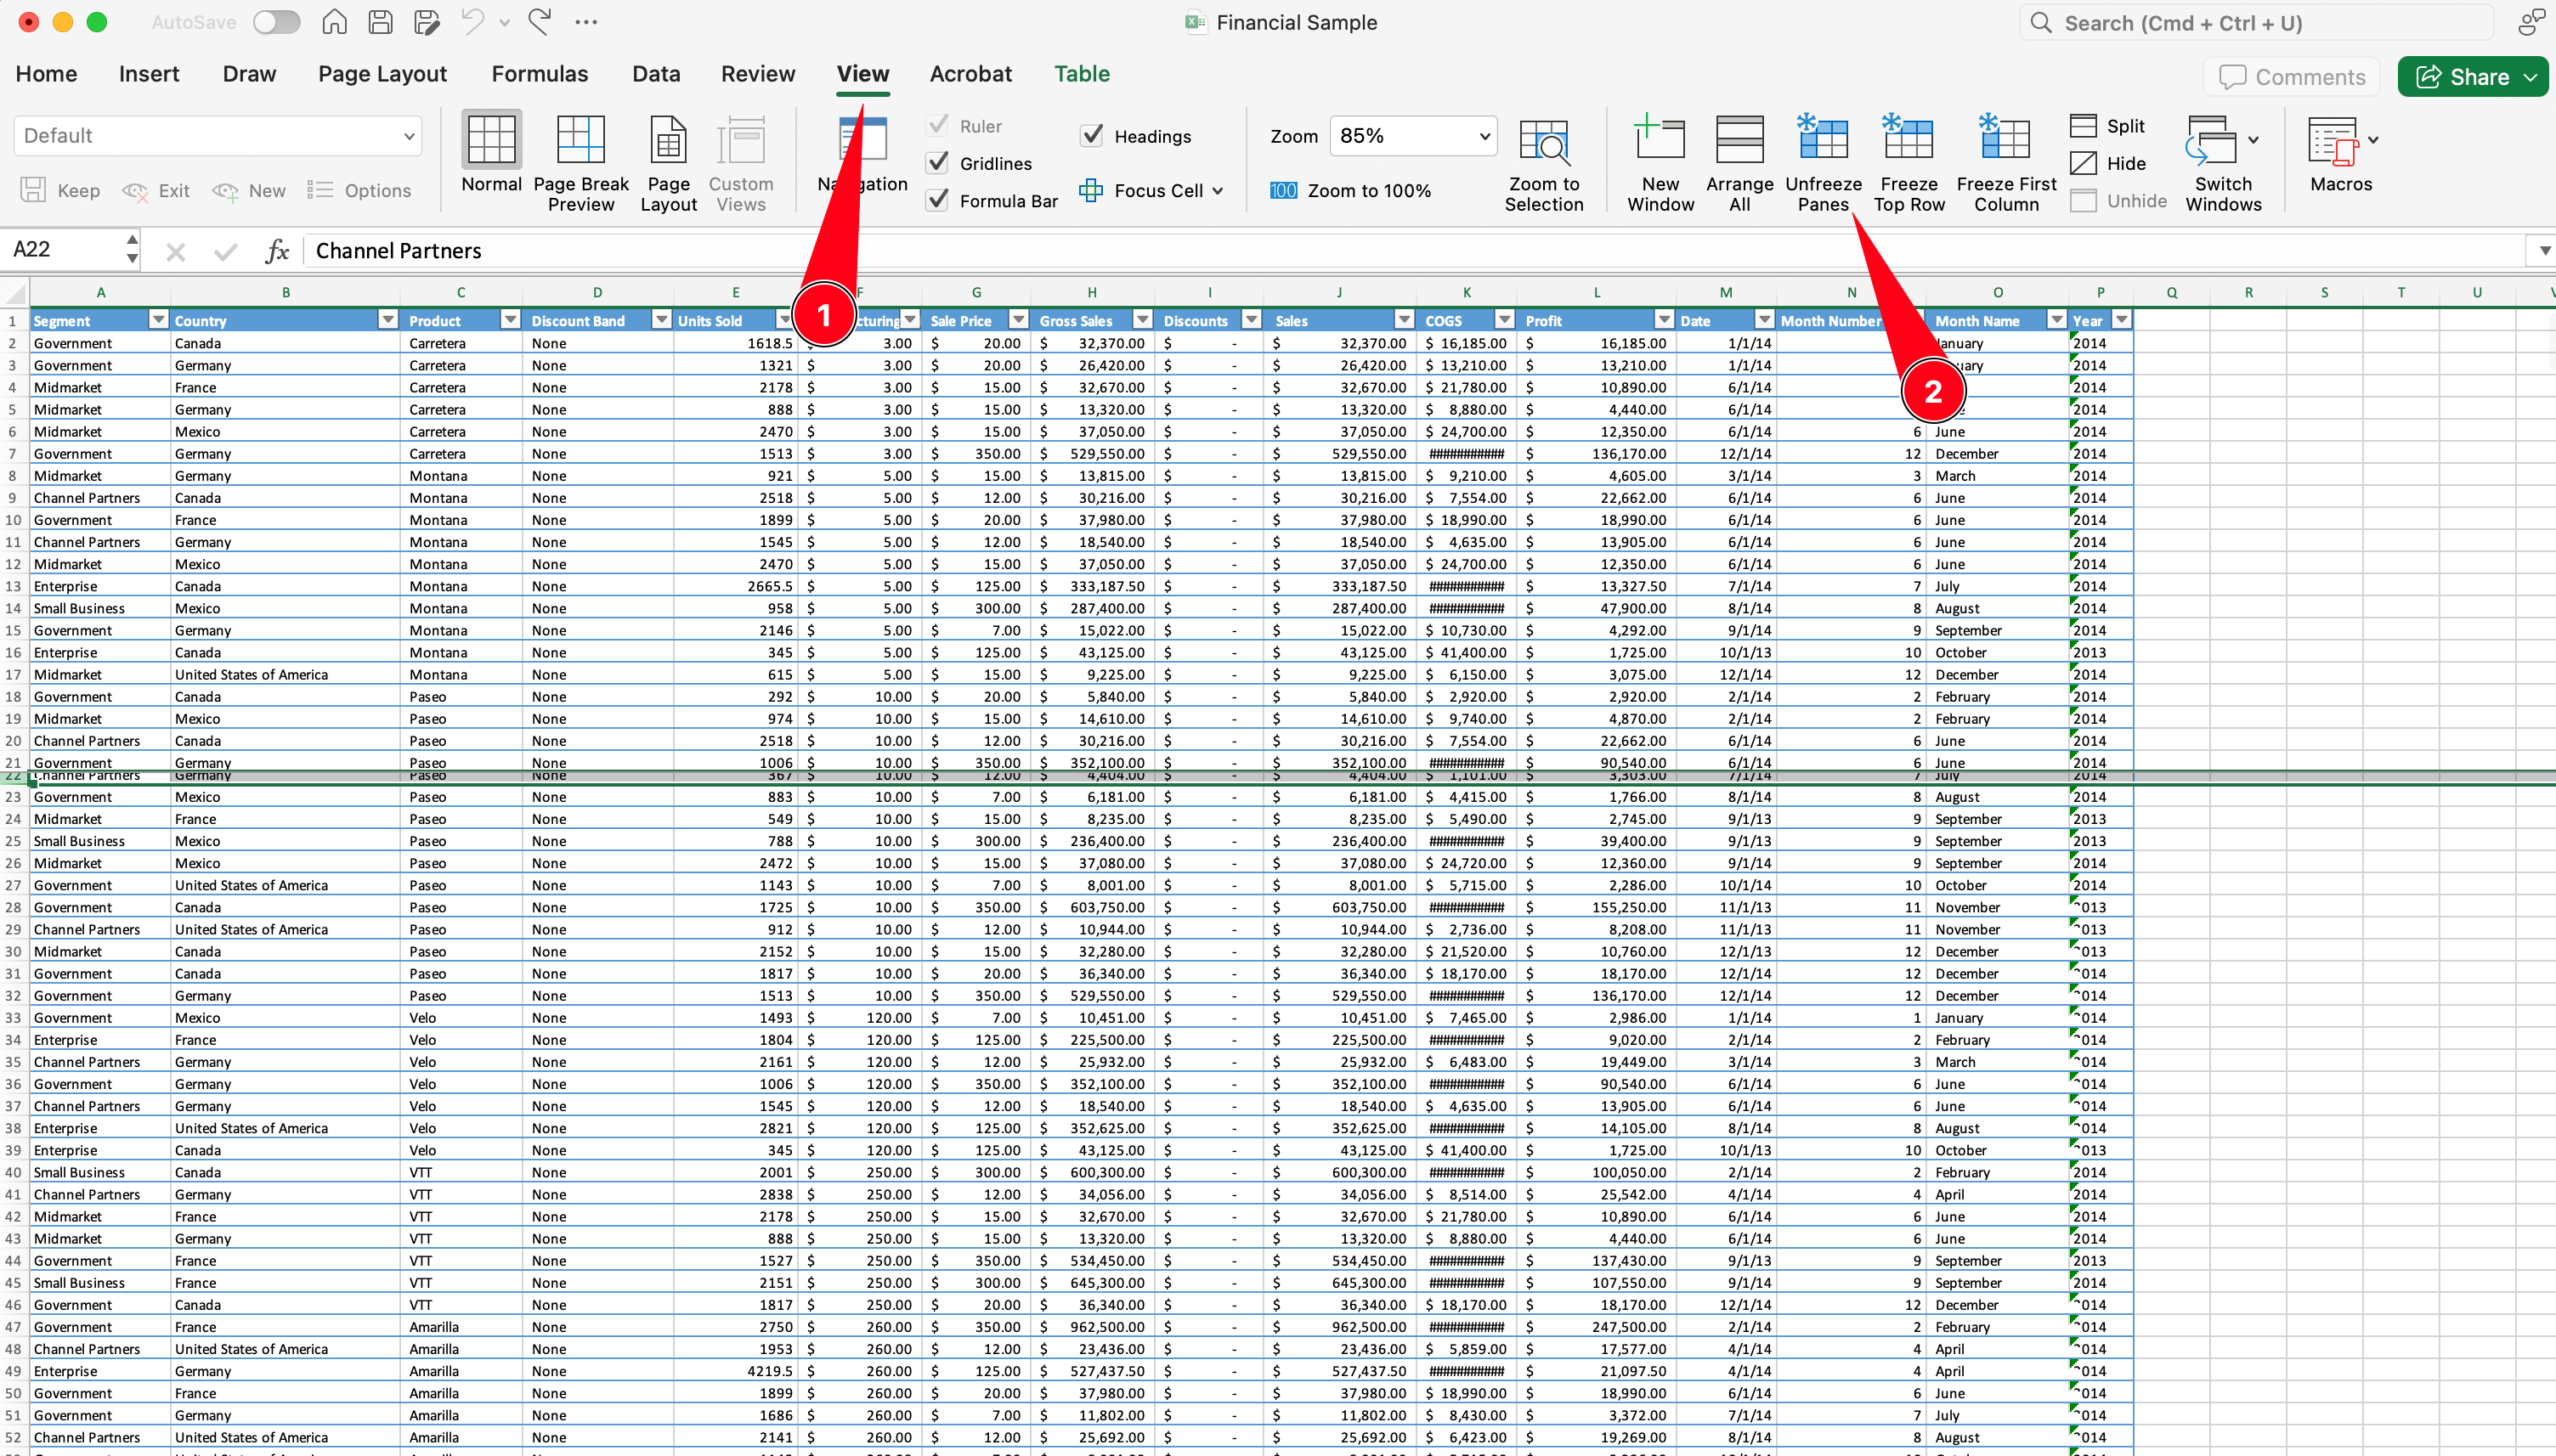Viewport: 2556px width, 1456px height.
Task: Open the Segment column filter dropdown
Action: (157, 320)
